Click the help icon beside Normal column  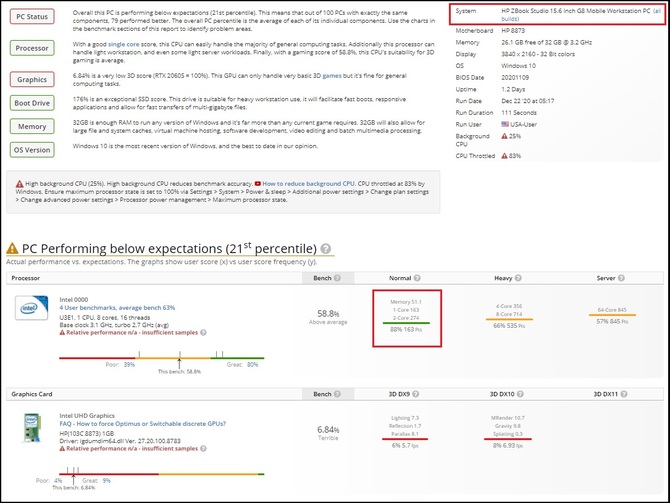coord(417,278)
